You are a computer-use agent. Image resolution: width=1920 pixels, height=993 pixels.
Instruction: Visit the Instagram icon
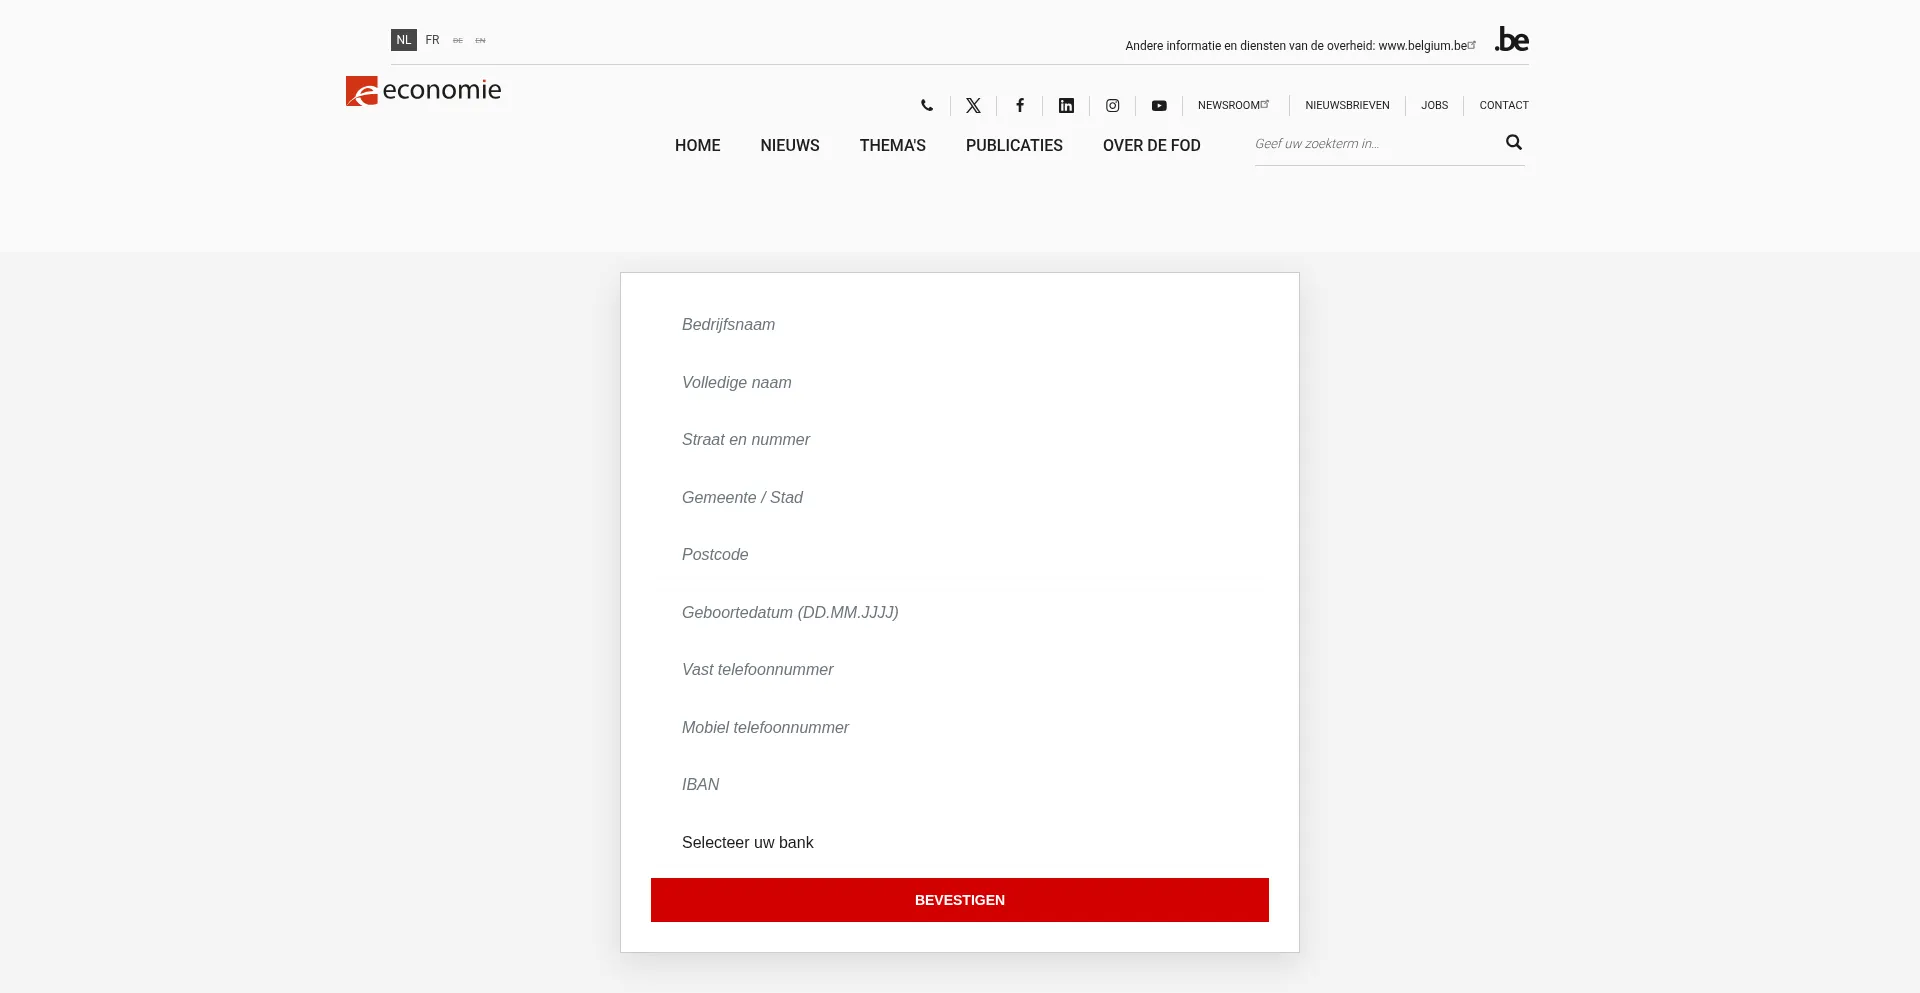click(x=1112, y=105)
